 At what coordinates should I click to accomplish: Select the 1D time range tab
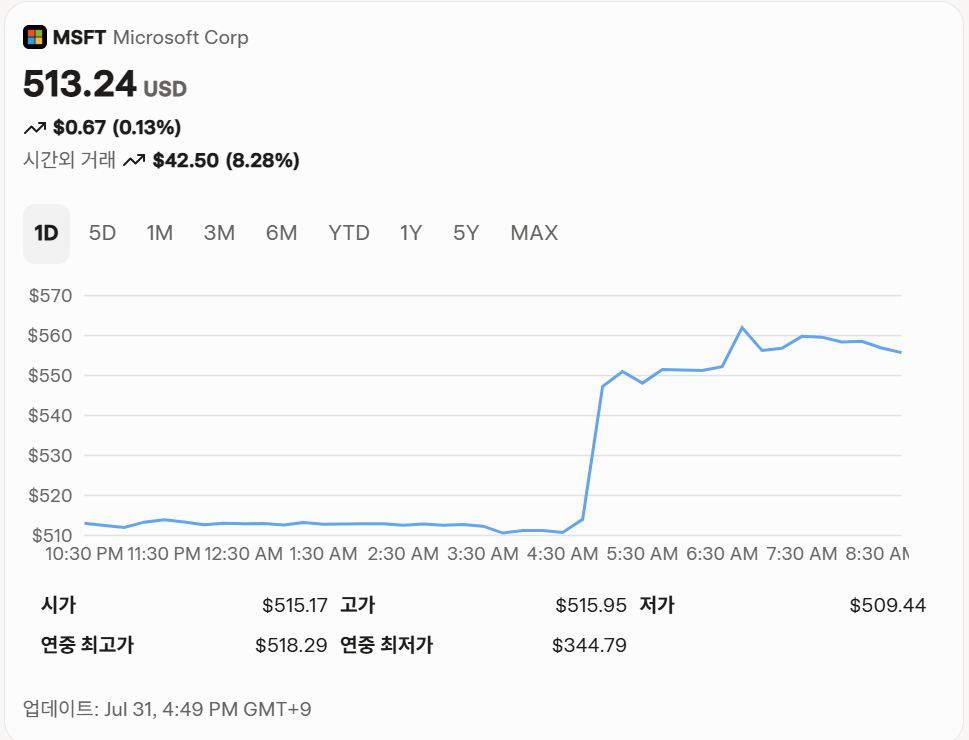[x=46, y=234]
